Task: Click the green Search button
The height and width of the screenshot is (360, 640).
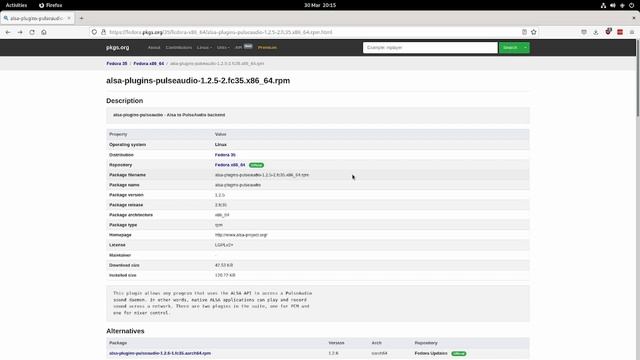Action: click(x=510, y=47)
